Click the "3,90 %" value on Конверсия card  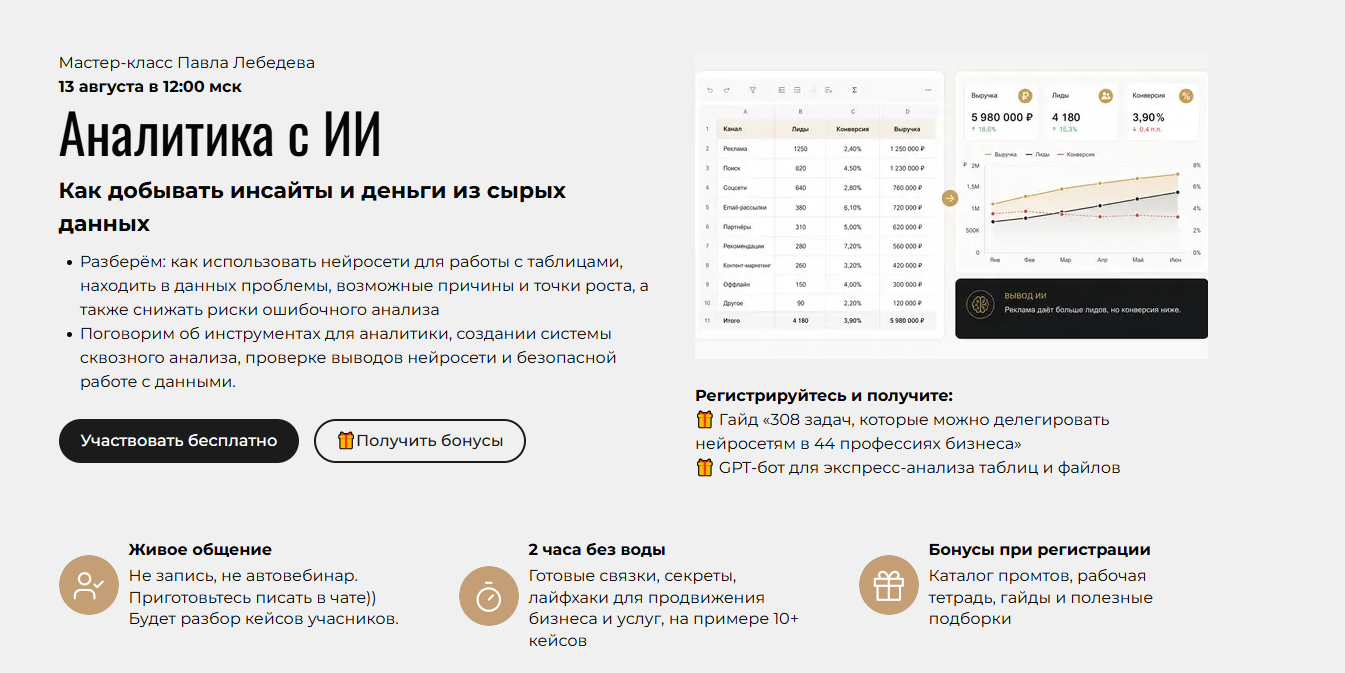click(1148, 117)
